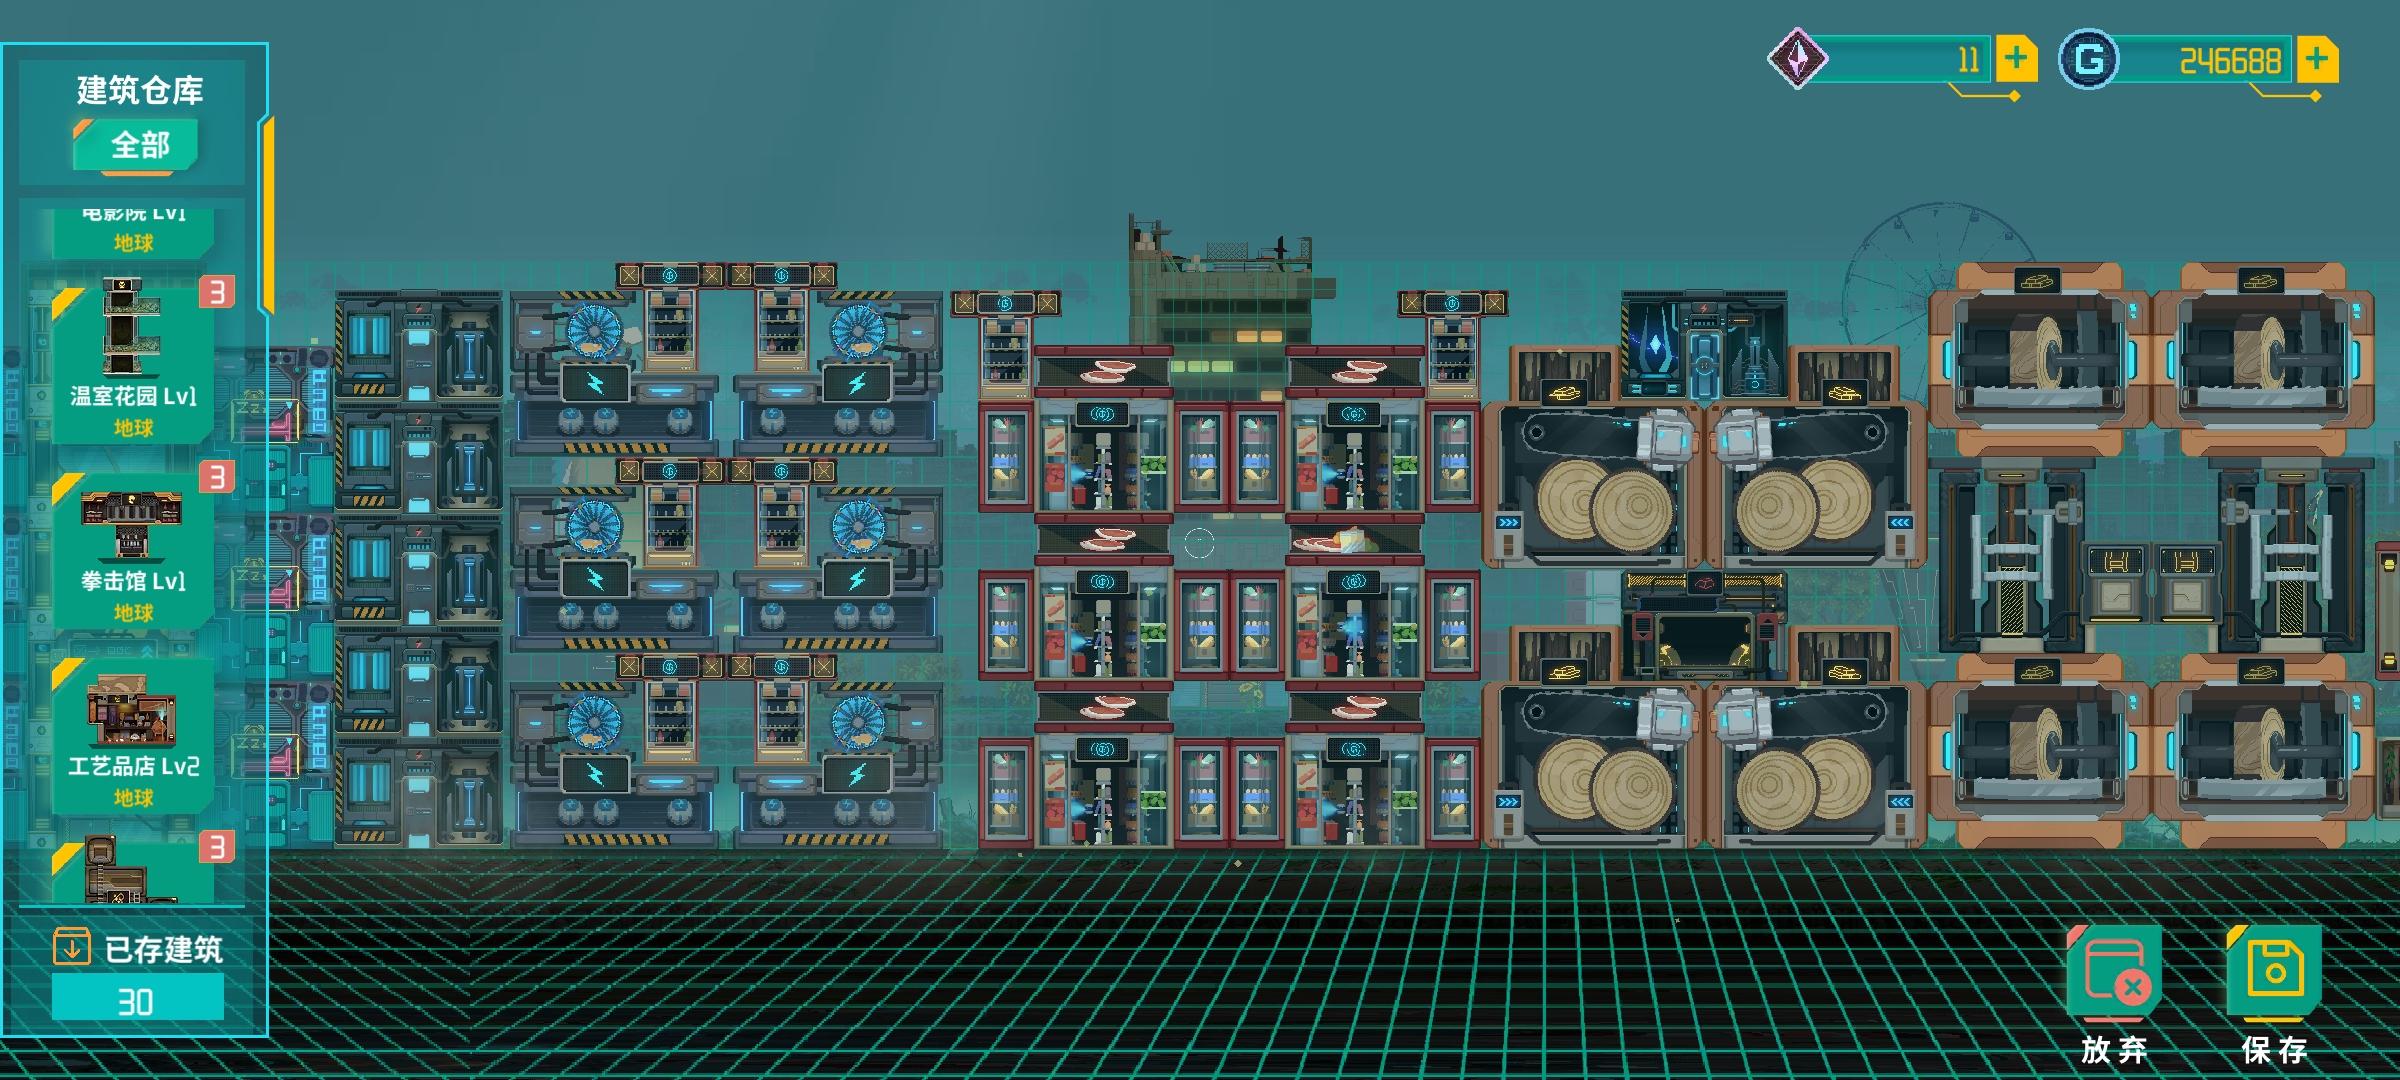
Task: Select the blue crystal reactor building
Action: point(1703,346)
